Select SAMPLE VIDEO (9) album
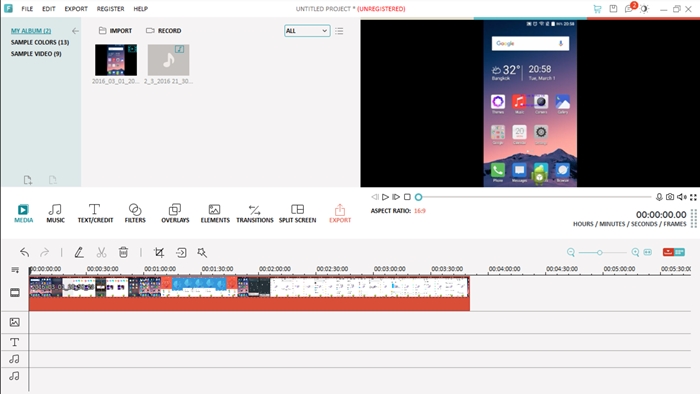Image resolution: width=700 pixels, height=394 pixels. (x=36, y=54)
